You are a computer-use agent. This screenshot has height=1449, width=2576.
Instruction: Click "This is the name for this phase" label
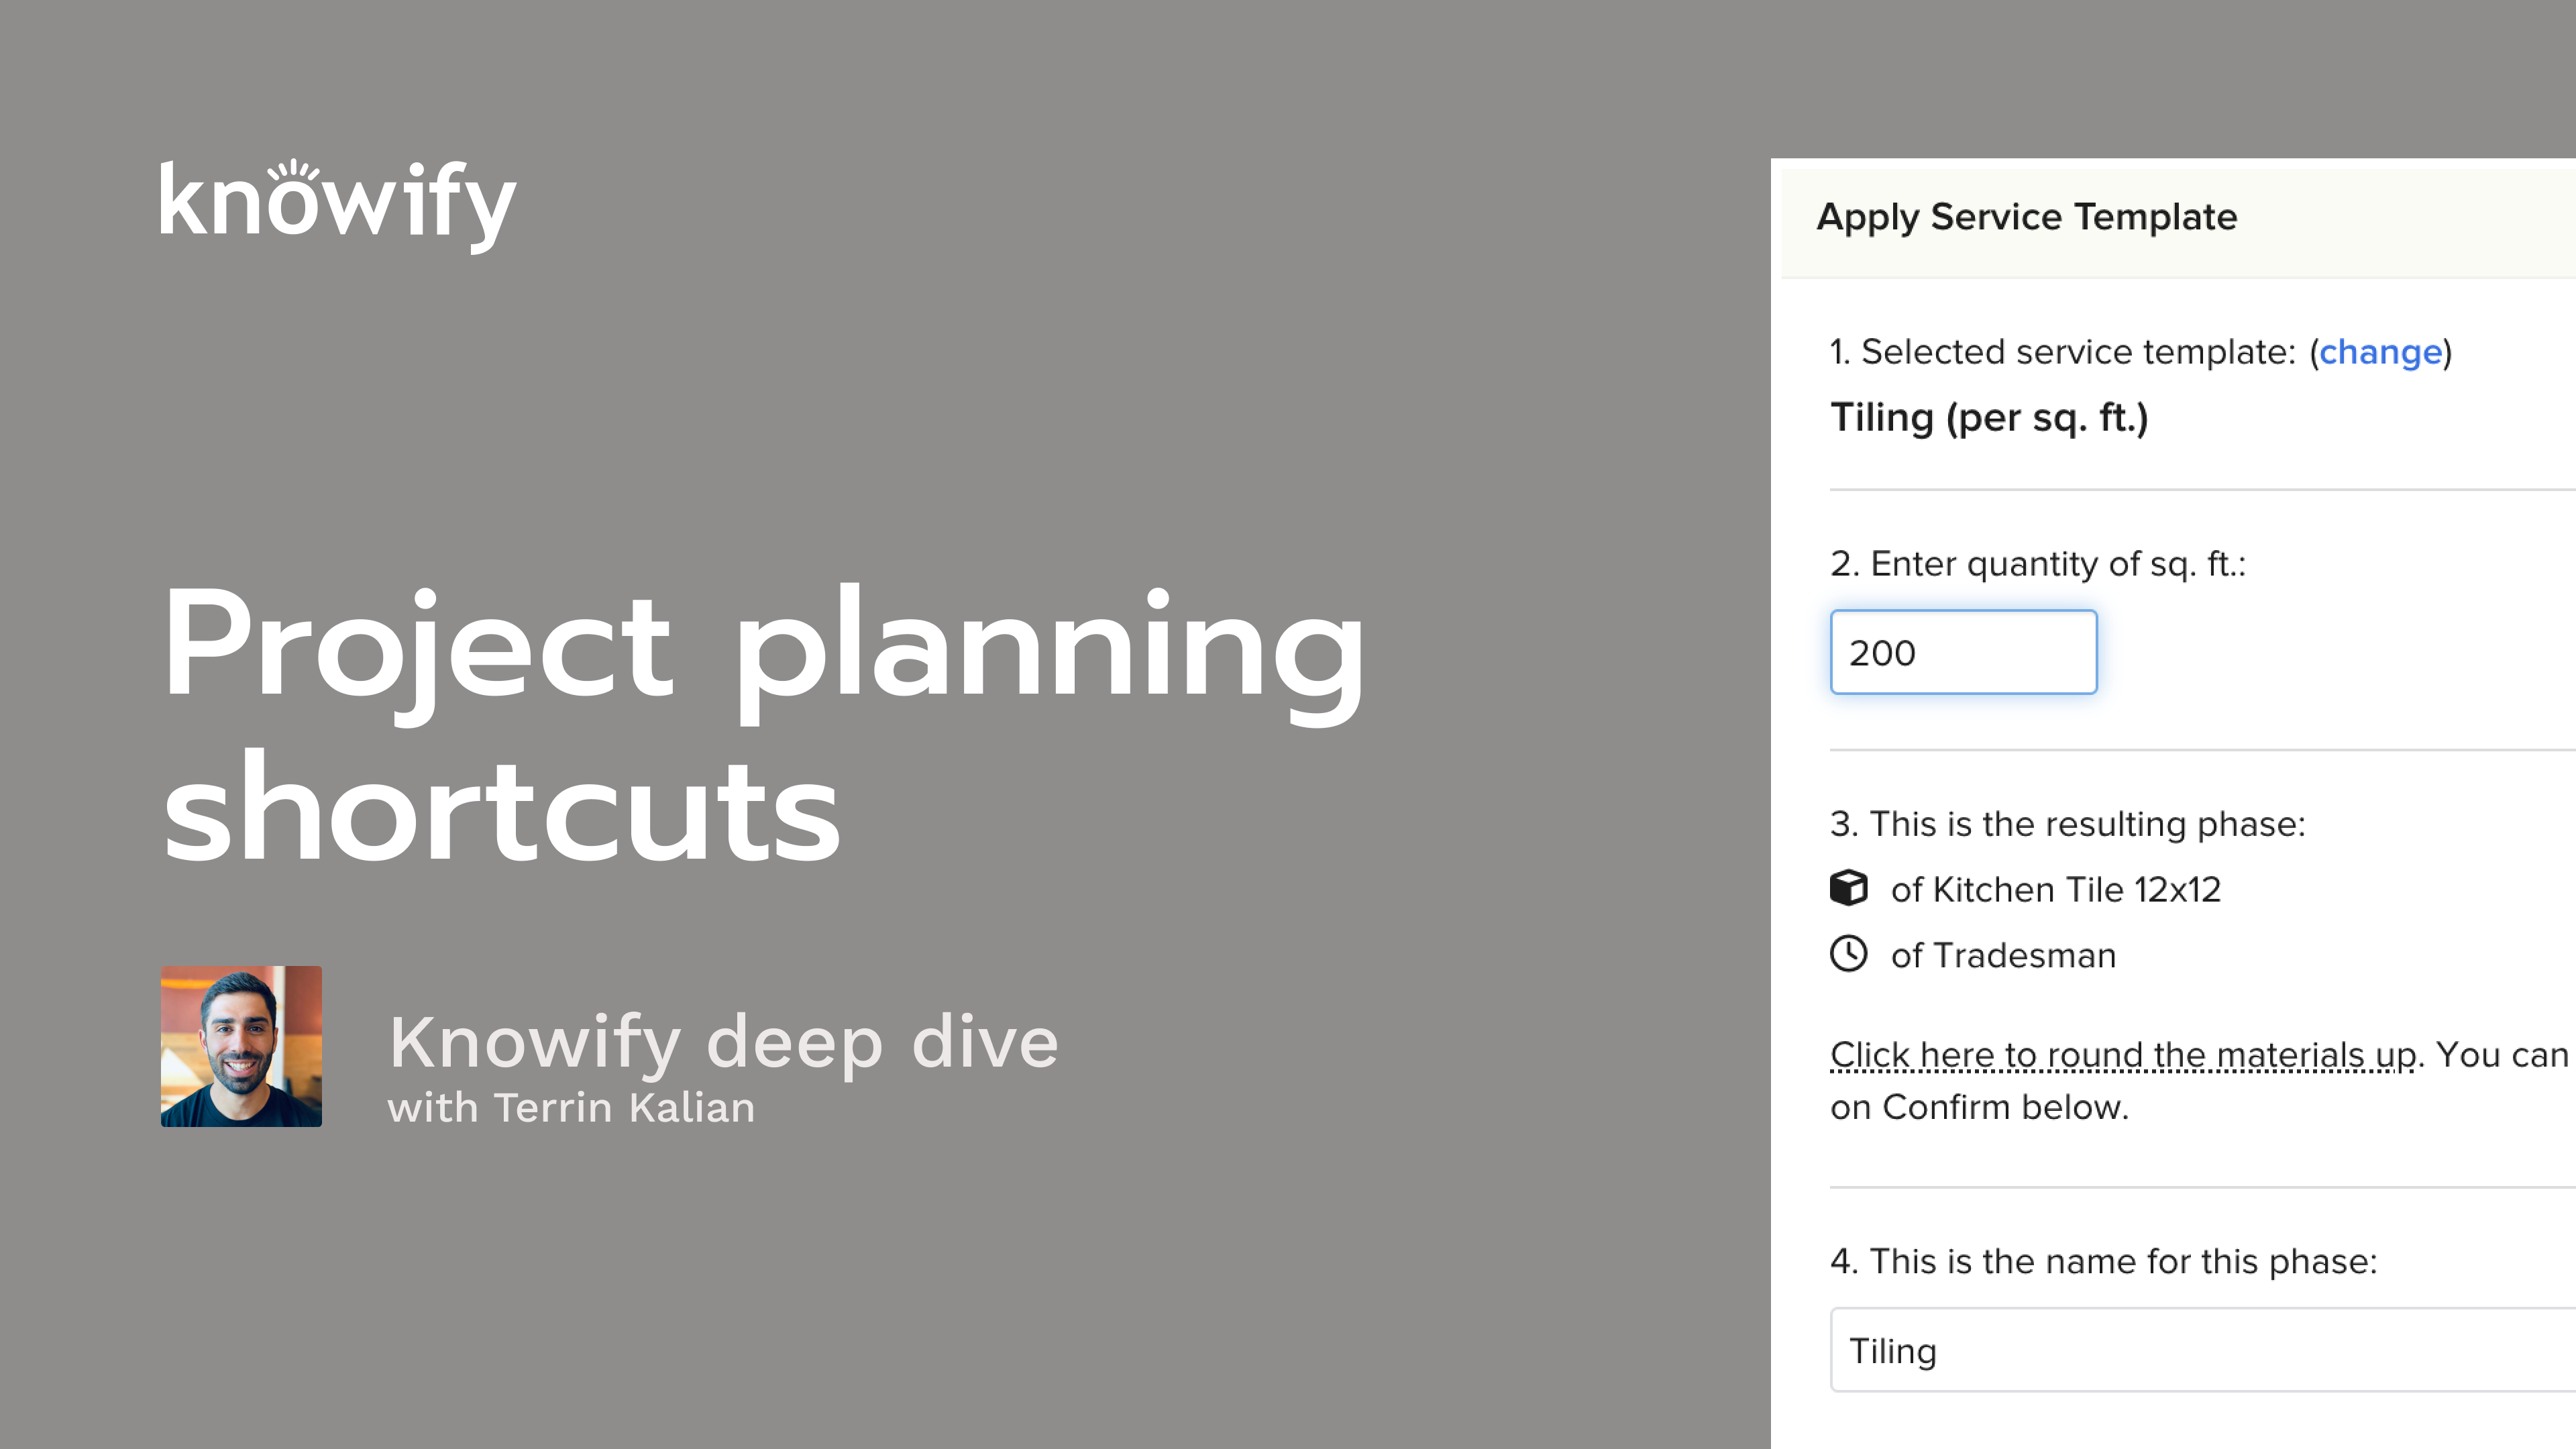(x=2103, y=1262)
